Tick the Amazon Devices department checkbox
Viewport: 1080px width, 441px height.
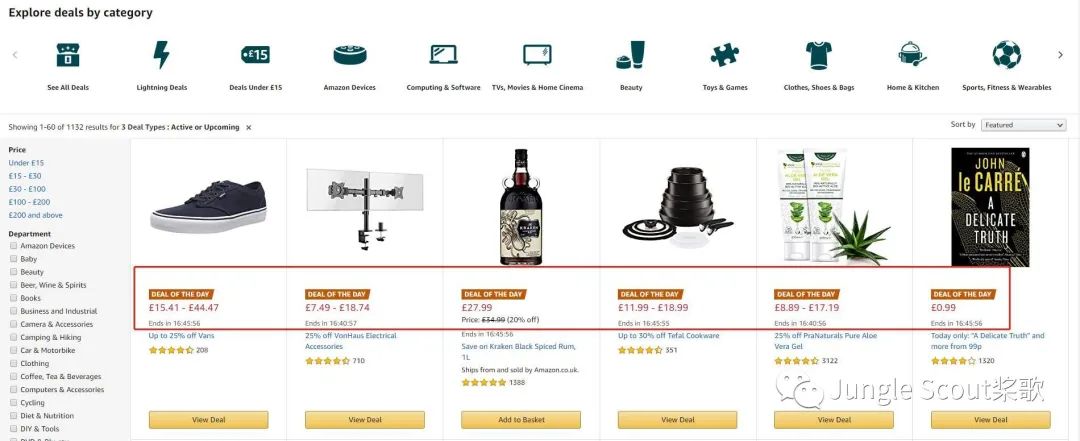[x=13, y=246]
